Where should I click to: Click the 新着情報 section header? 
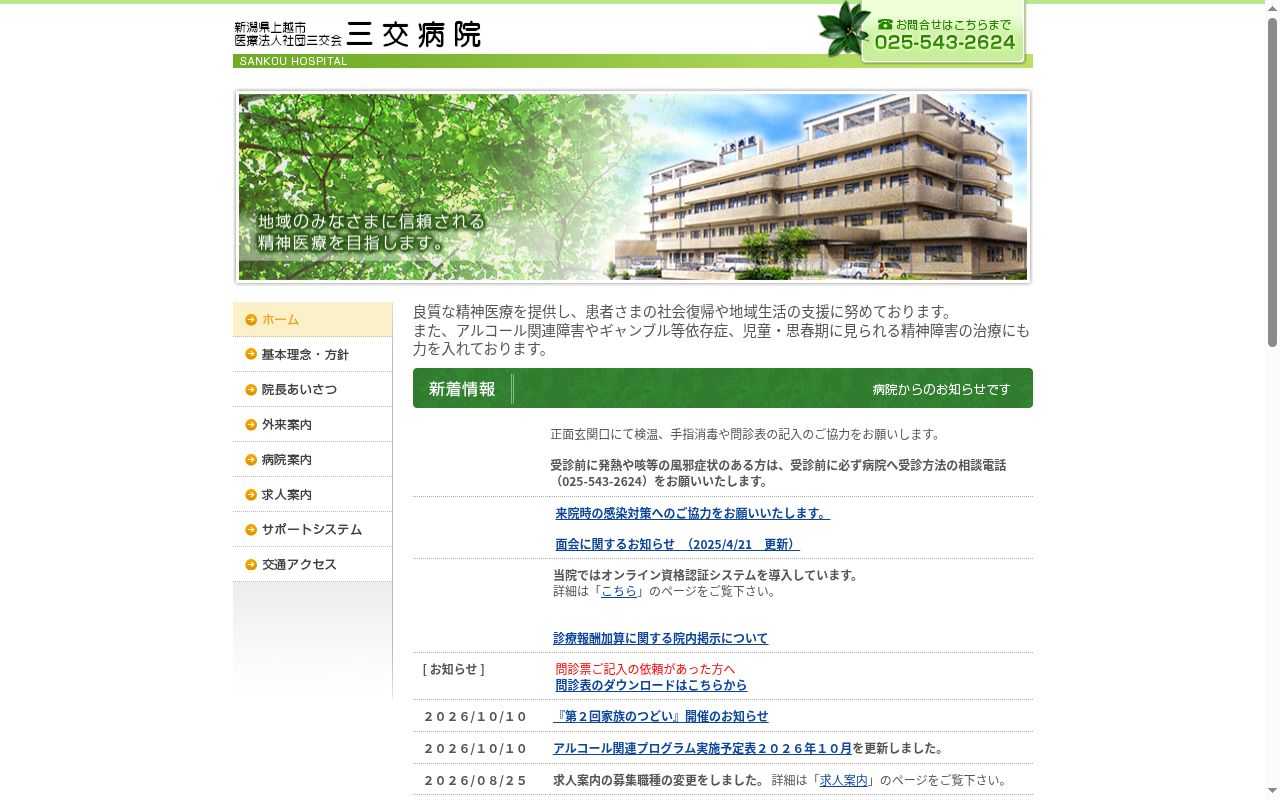click(x=722, y=388)
